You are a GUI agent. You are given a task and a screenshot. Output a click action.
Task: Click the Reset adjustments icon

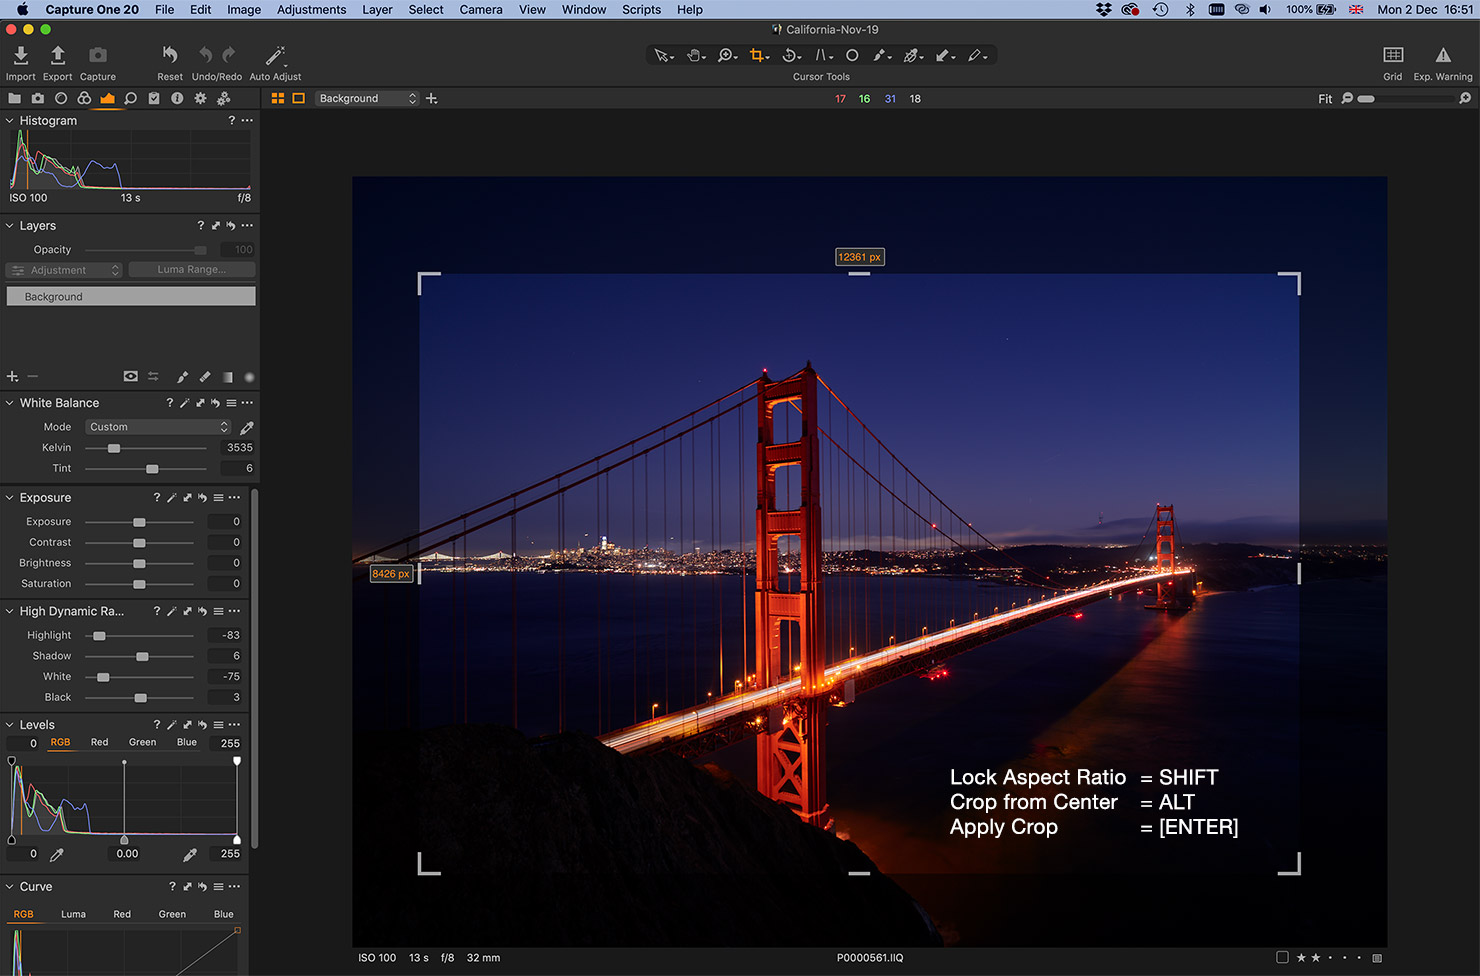tap(170, 56)
